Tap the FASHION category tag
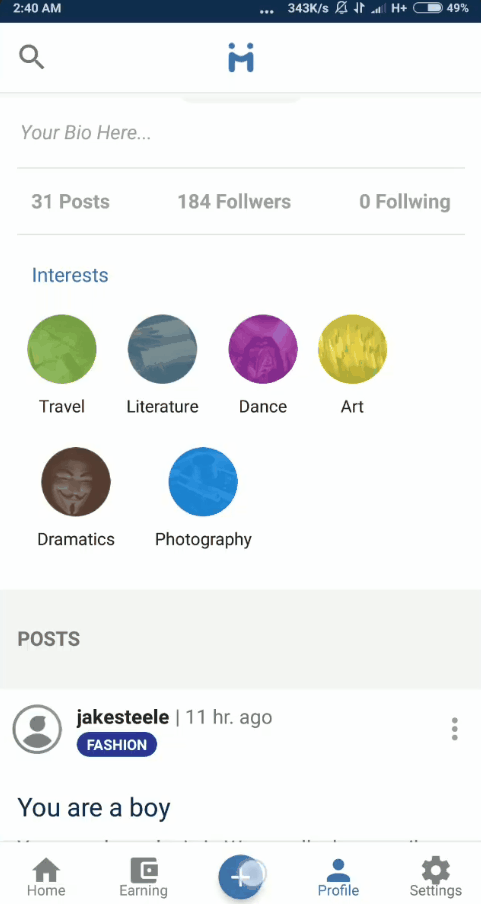The image size is (481, 904). [x=117, y=745]
